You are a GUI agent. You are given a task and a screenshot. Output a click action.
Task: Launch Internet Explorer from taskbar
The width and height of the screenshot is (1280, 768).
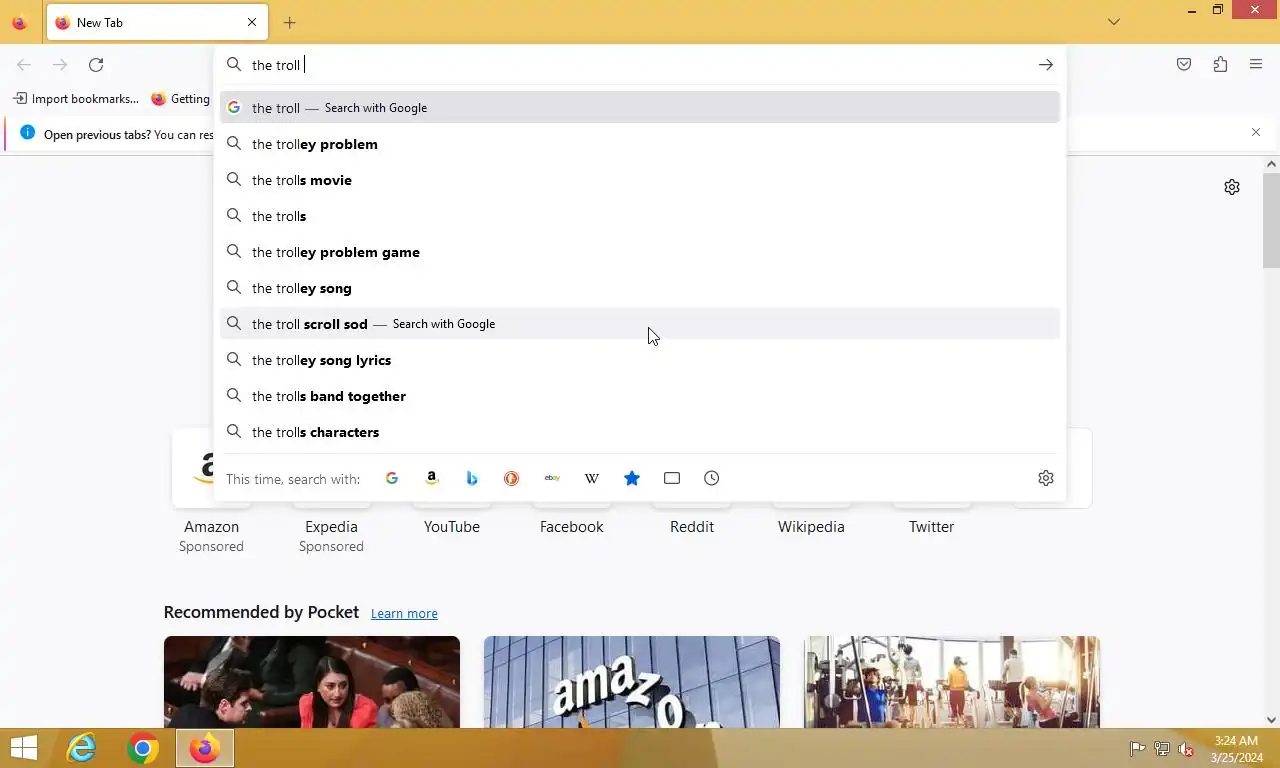pos(81,748)
